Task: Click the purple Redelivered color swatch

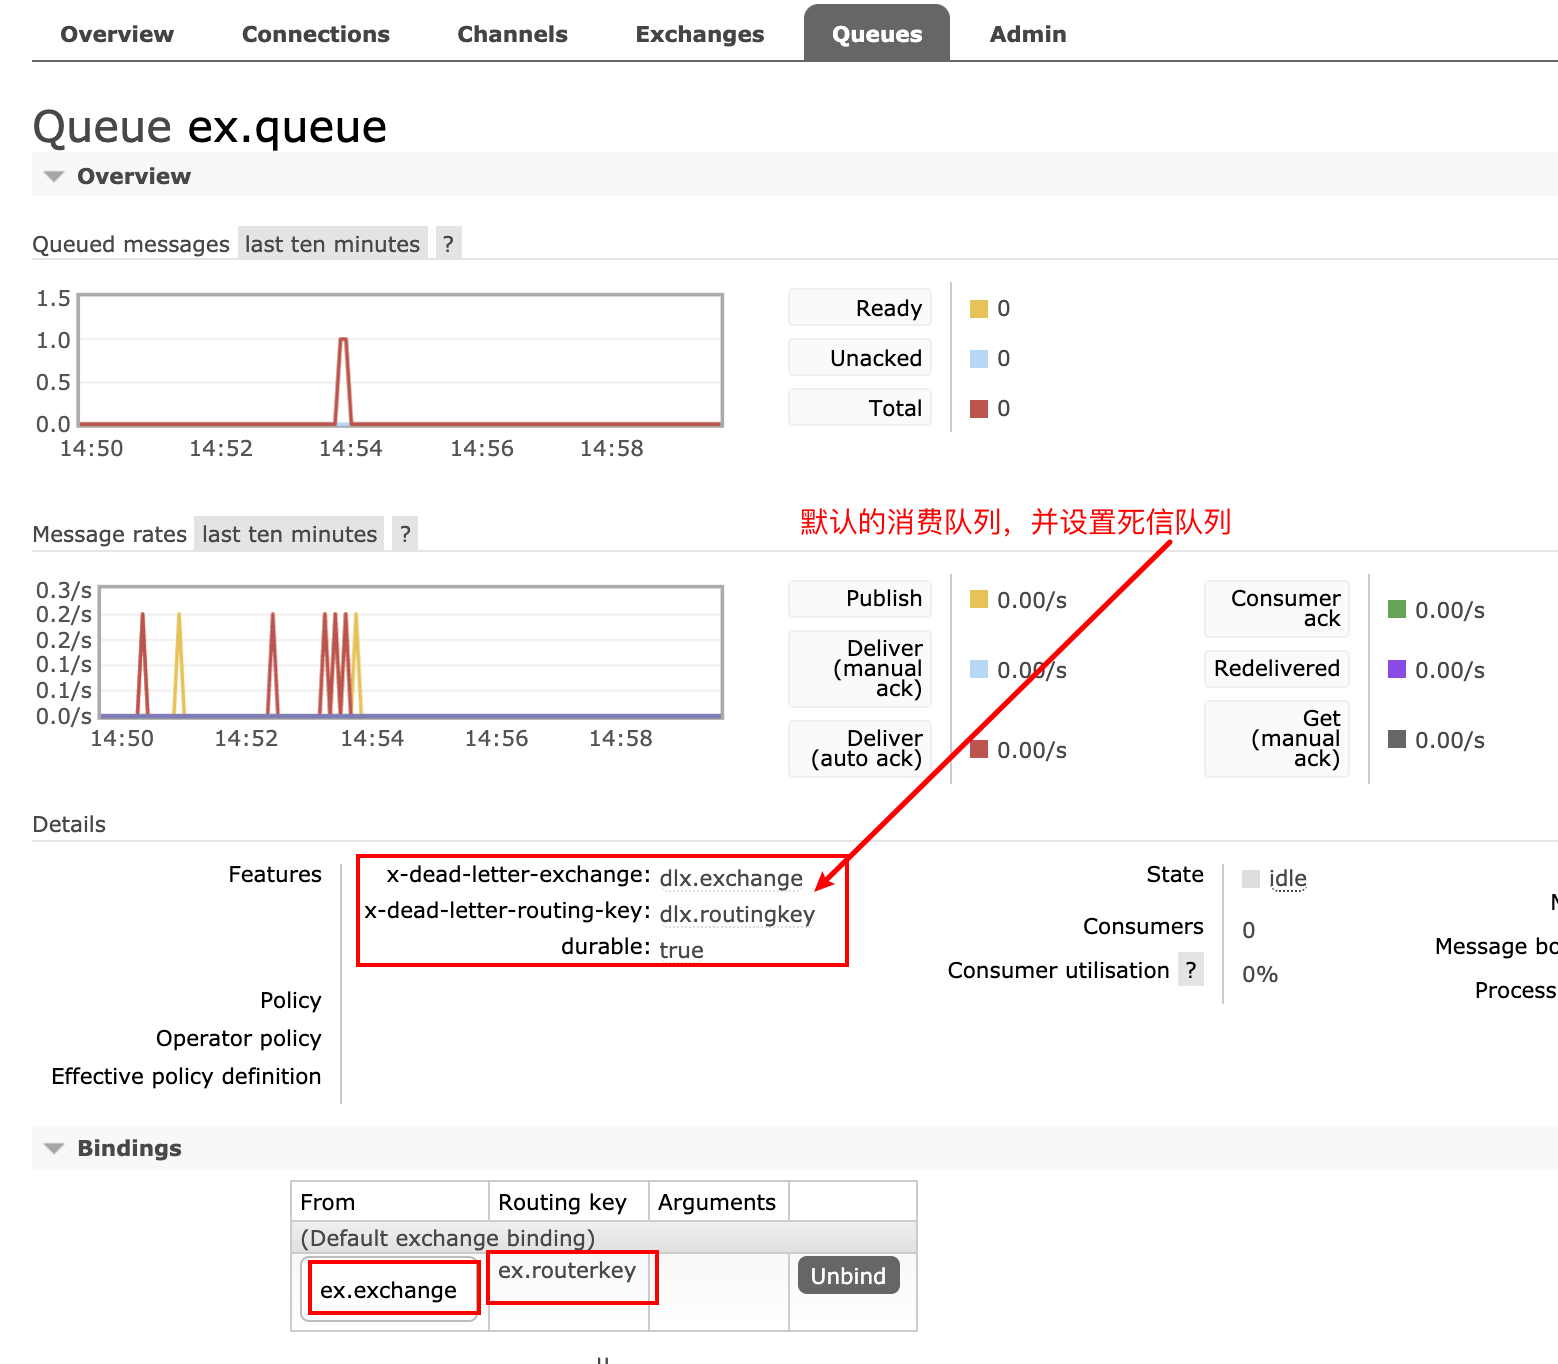Action: [x=1397, y=669]
